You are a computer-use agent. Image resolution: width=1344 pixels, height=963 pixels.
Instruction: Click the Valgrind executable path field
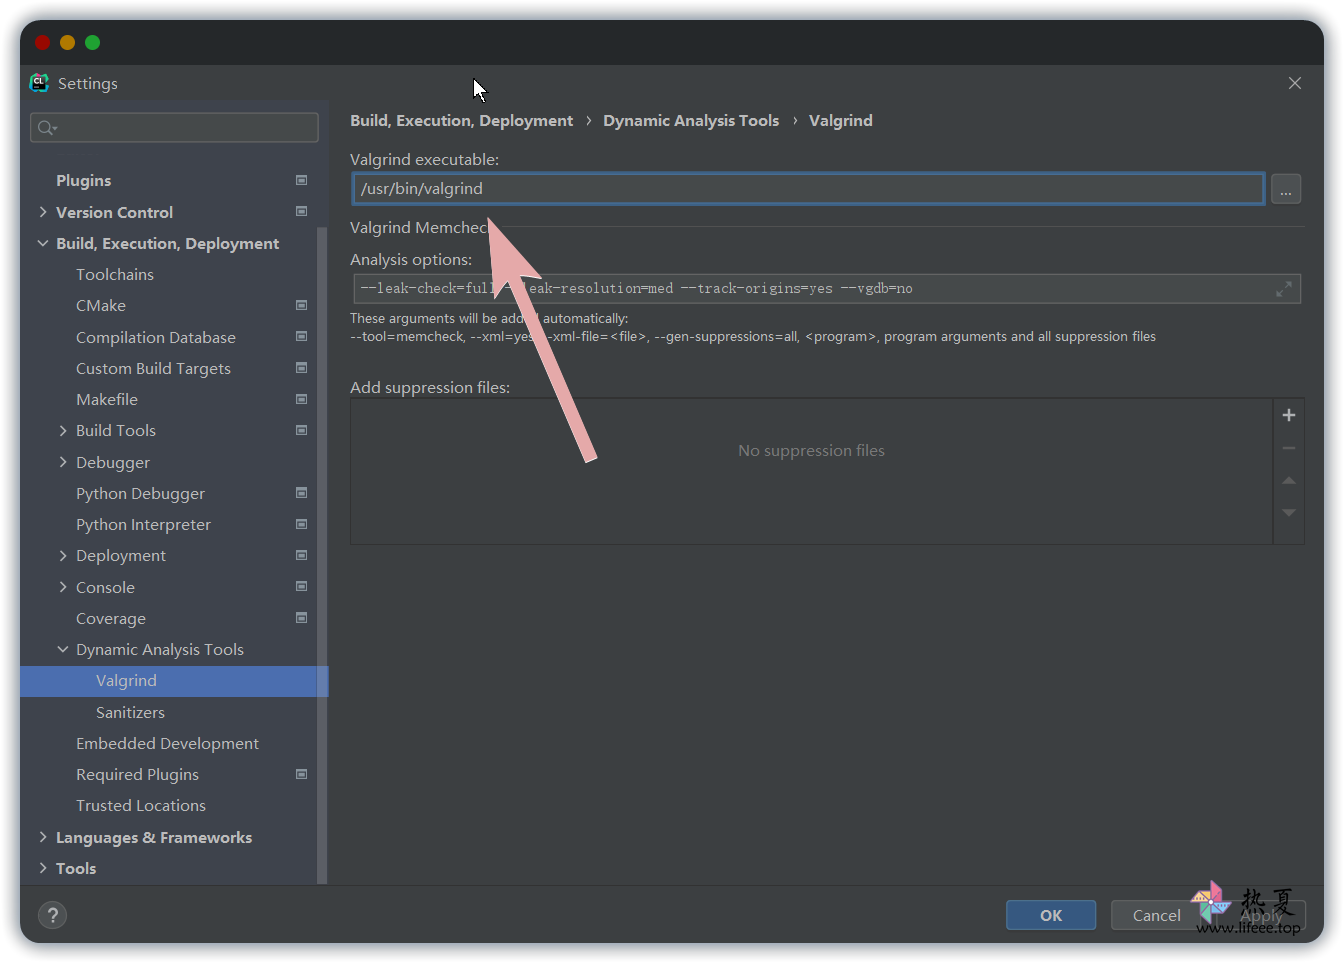click(x=808, y=189)
